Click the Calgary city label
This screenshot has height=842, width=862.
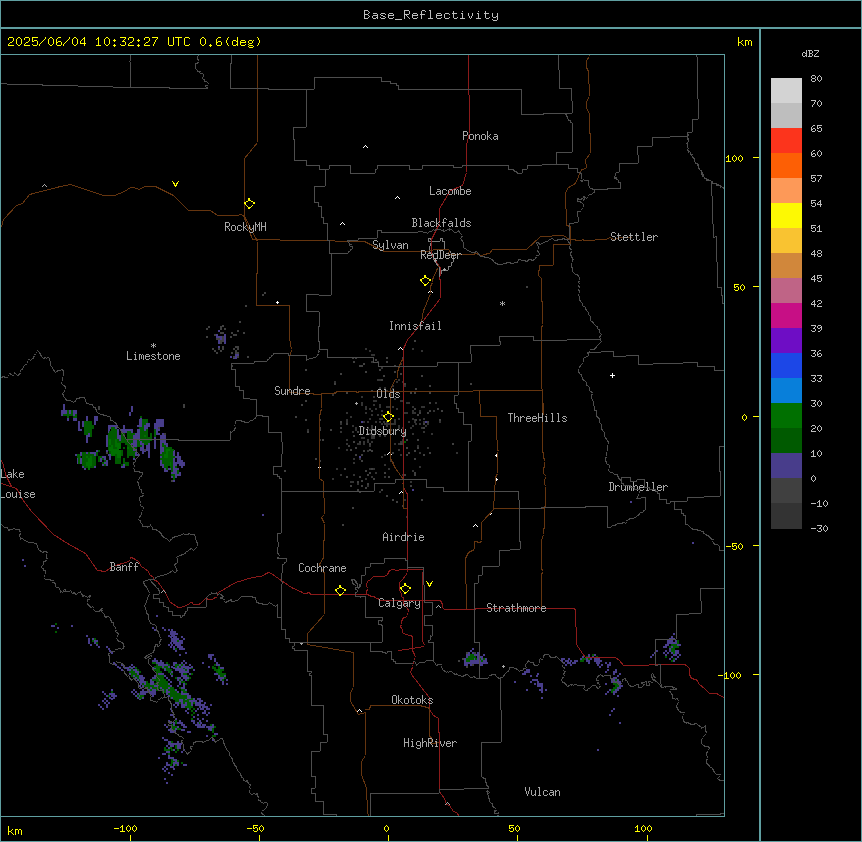pos(399,603)
